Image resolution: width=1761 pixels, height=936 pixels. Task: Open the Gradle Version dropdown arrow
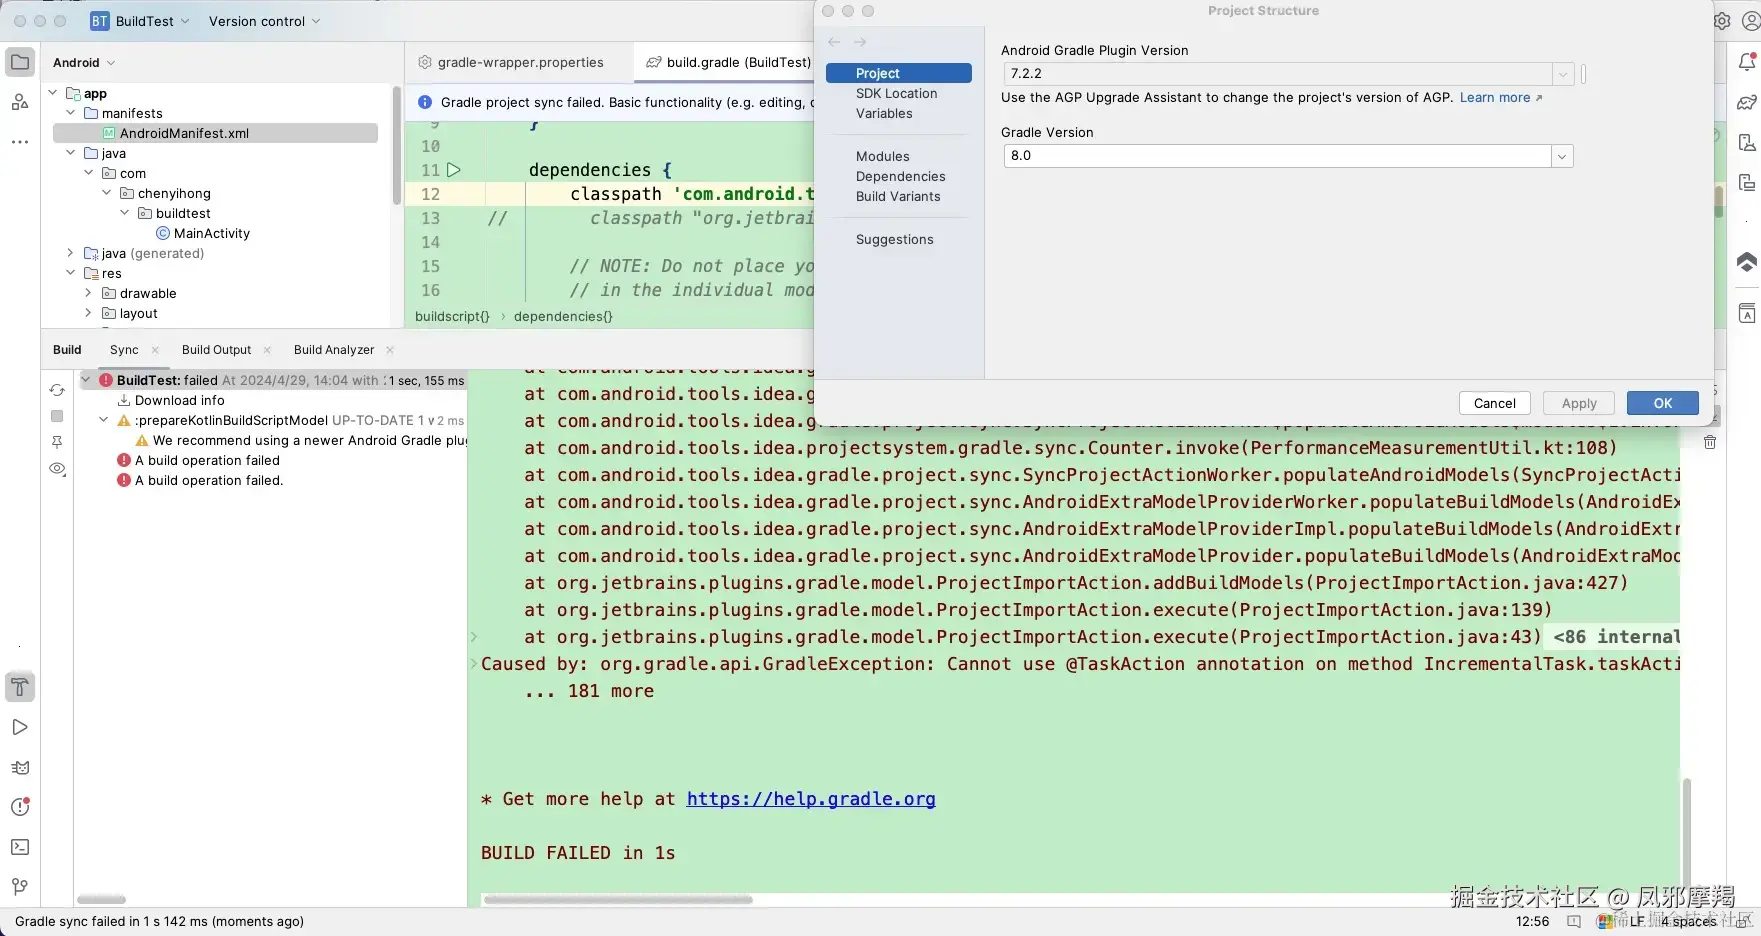click(1562, 156)
